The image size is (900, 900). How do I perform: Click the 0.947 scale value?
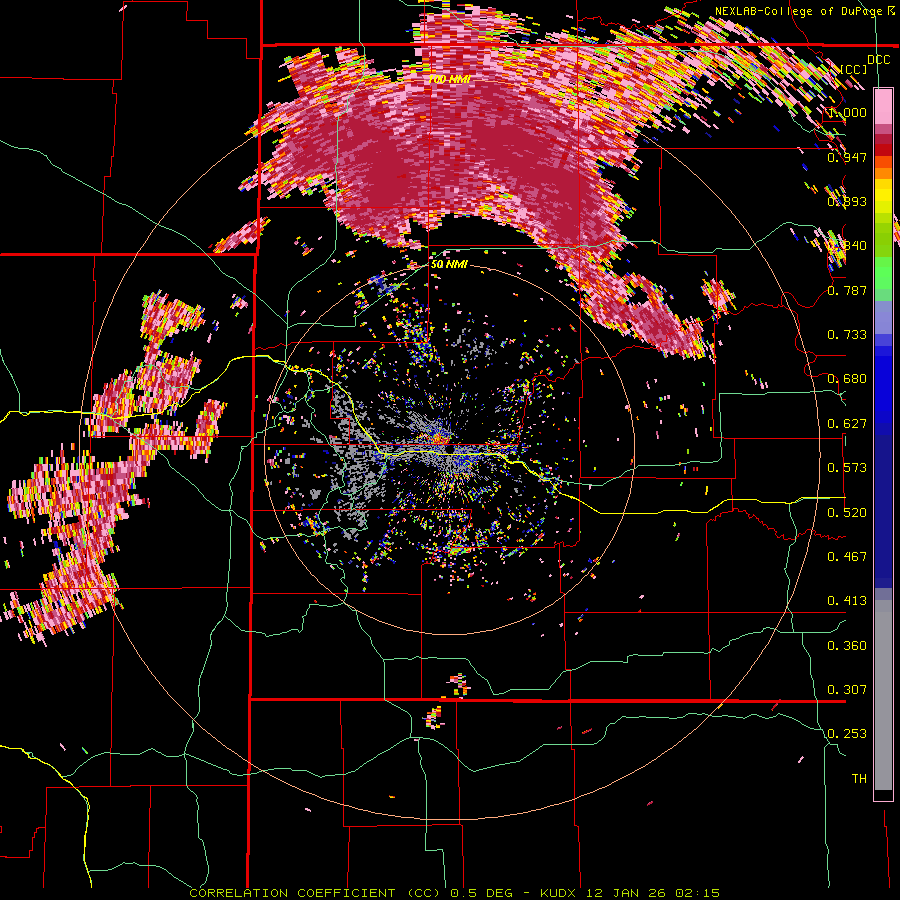(847, 157)
